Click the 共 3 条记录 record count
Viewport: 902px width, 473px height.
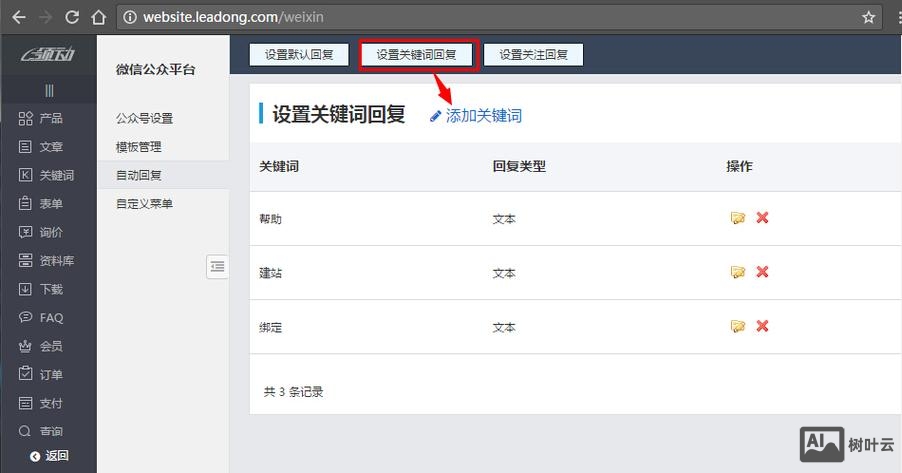point(293,392)
